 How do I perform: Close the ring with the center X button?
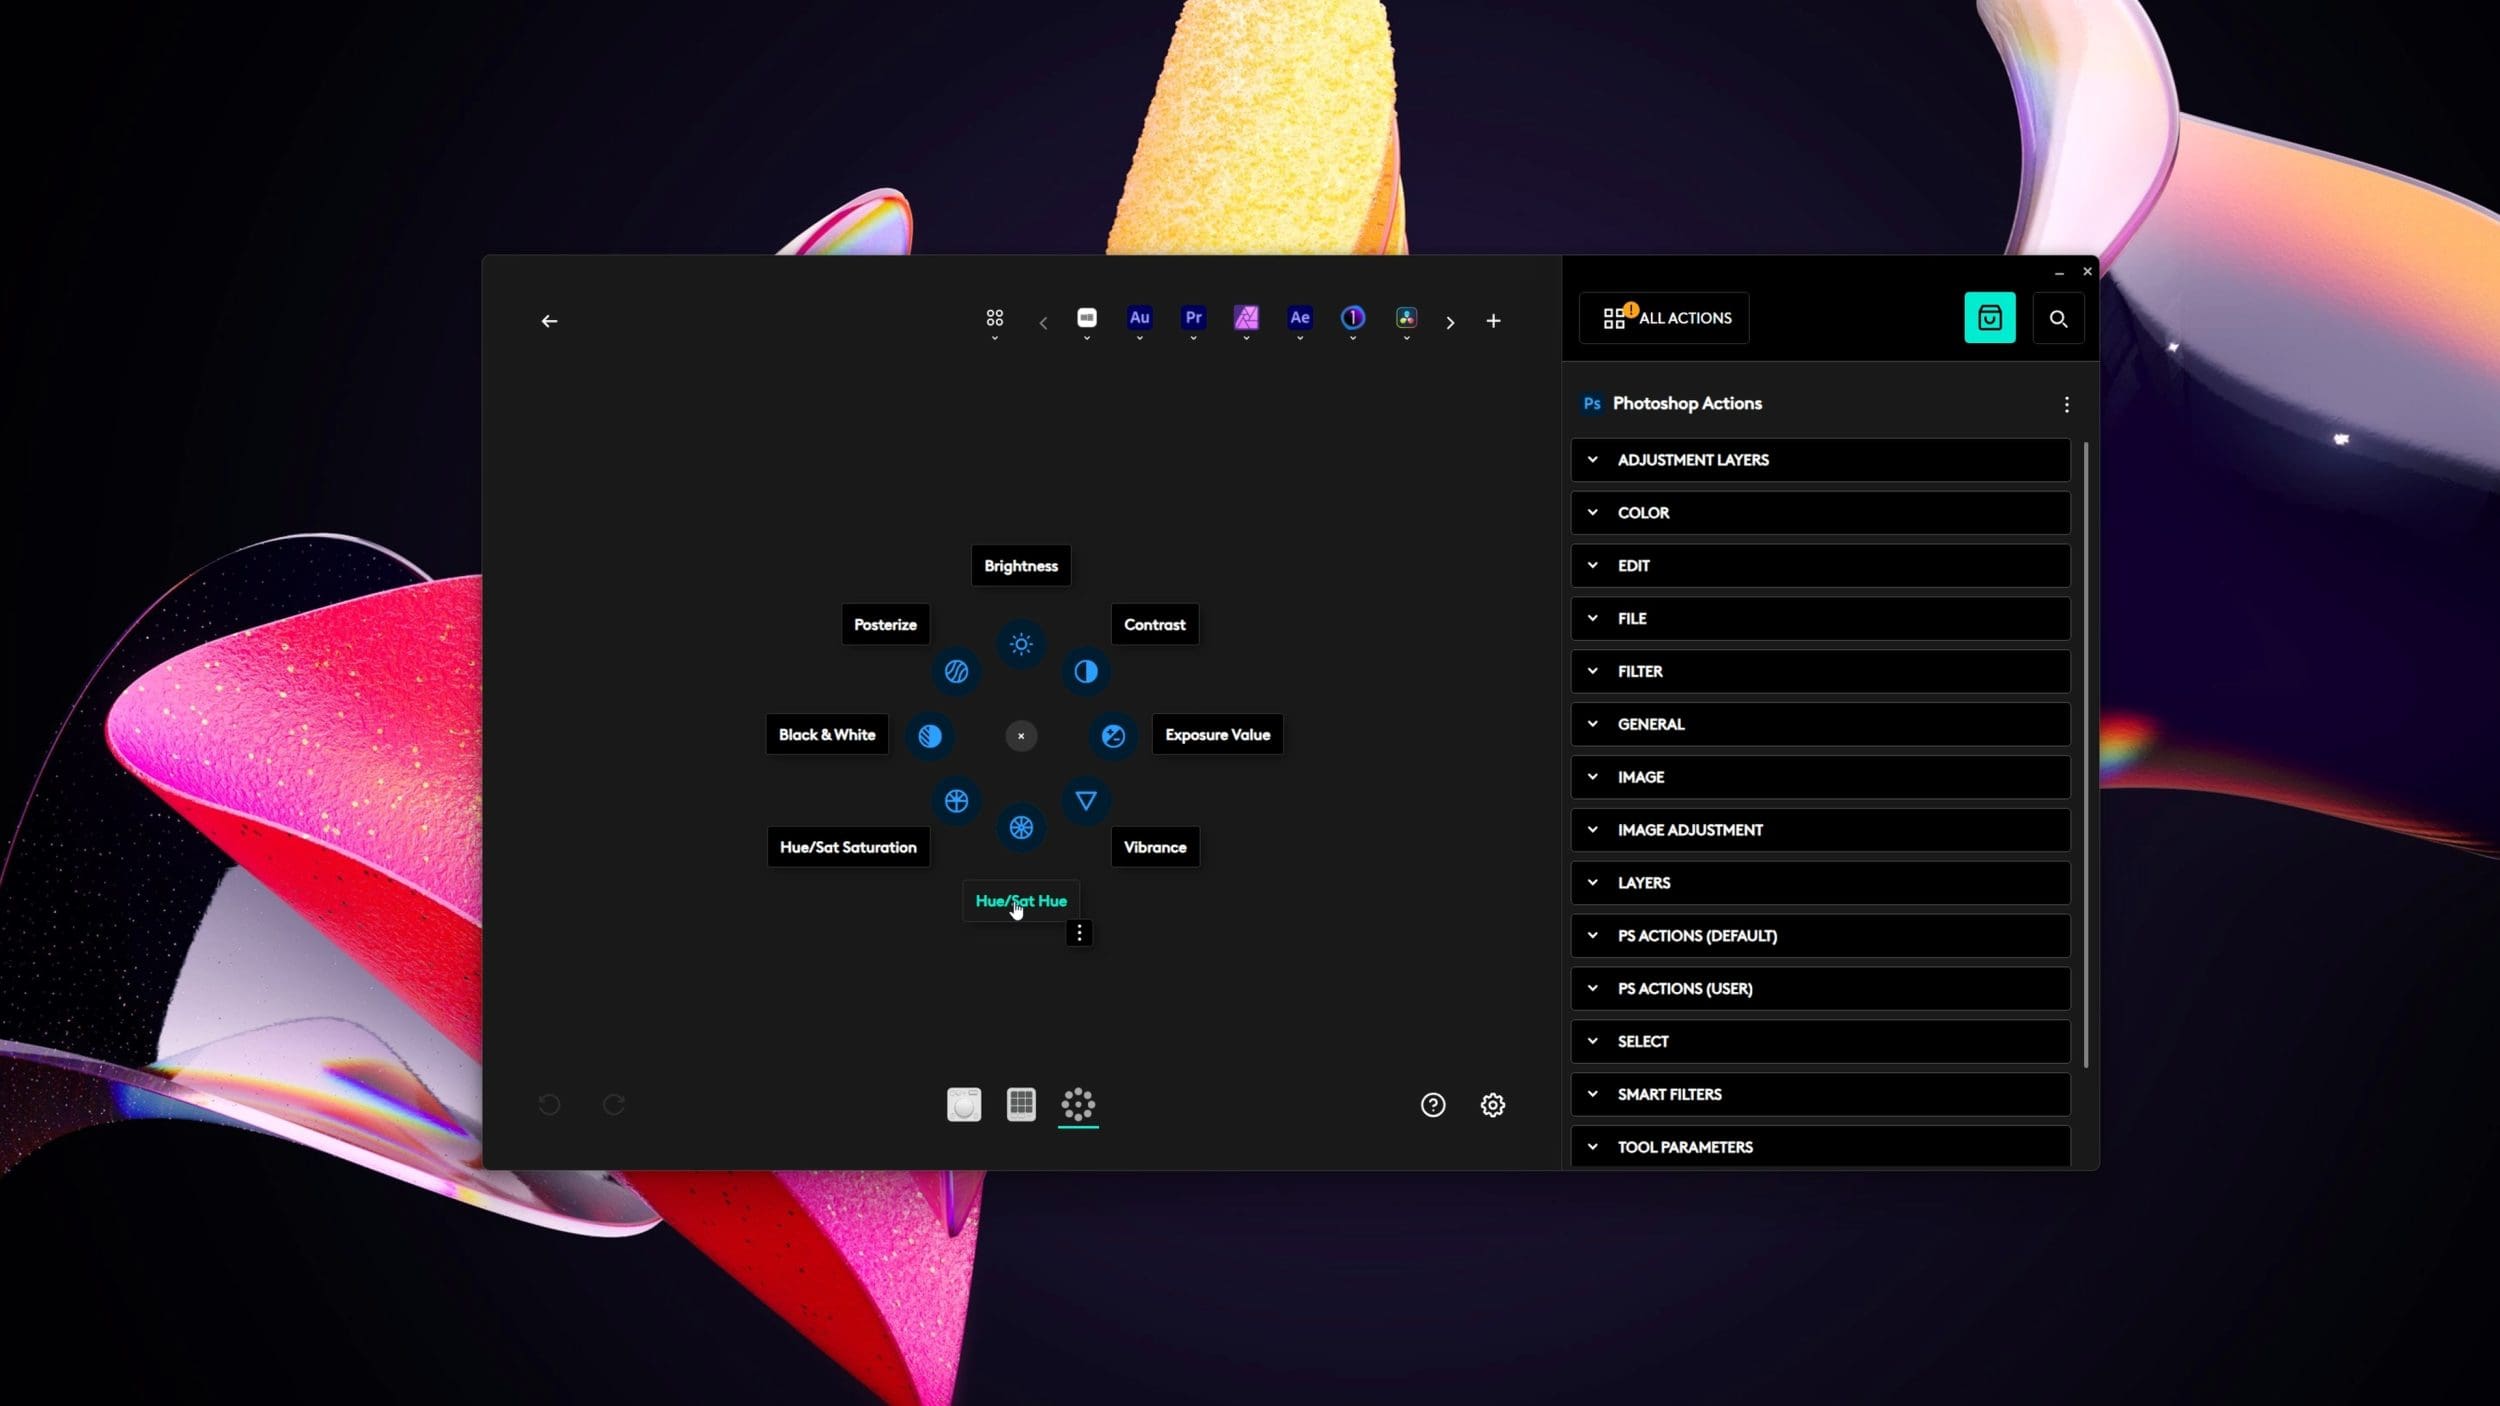1020,736
